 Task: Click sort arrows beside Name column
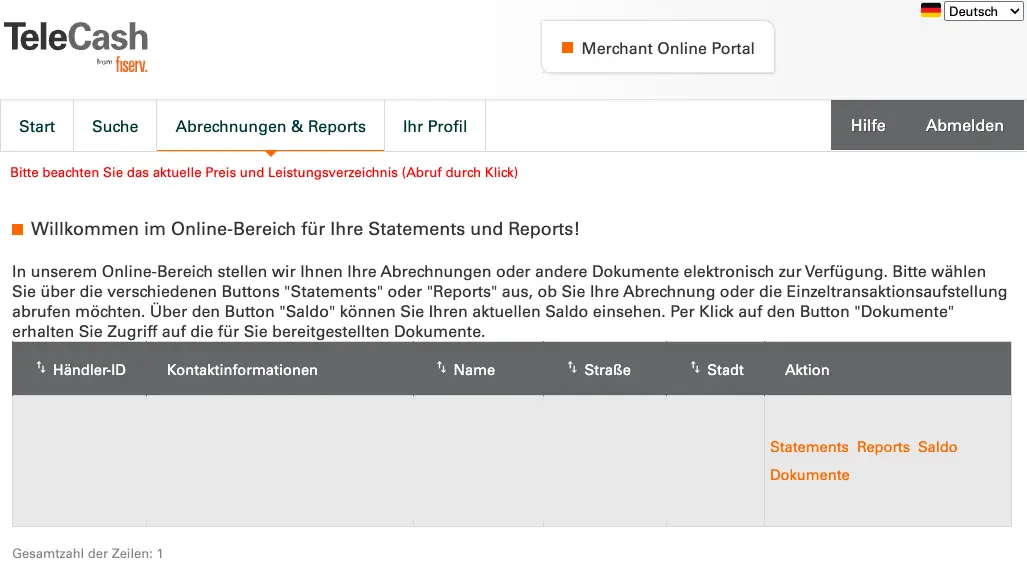coord(441,368)
